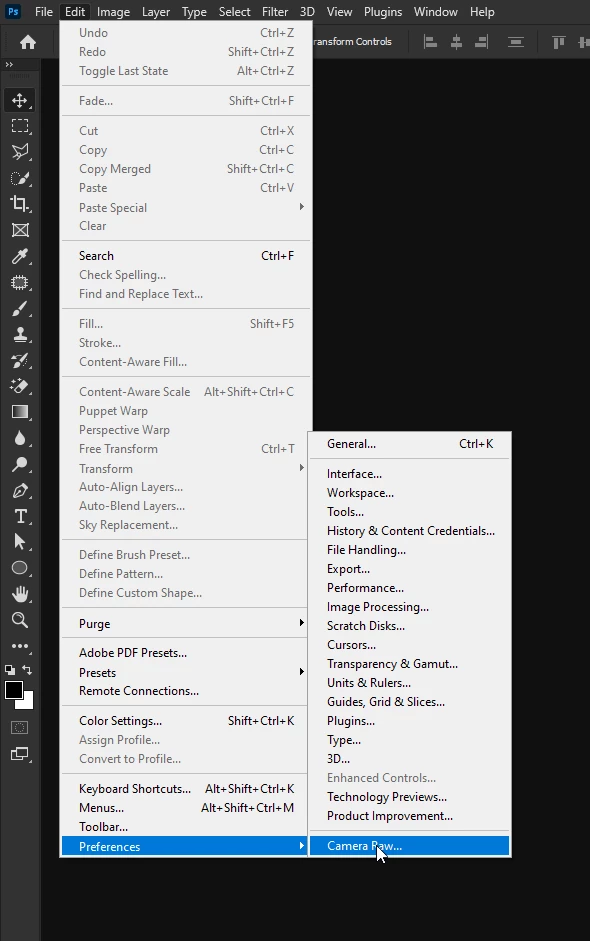Screen dimensions: 590x941
Task: Click the Photoshop Ps logo
Action: (13, 11)
